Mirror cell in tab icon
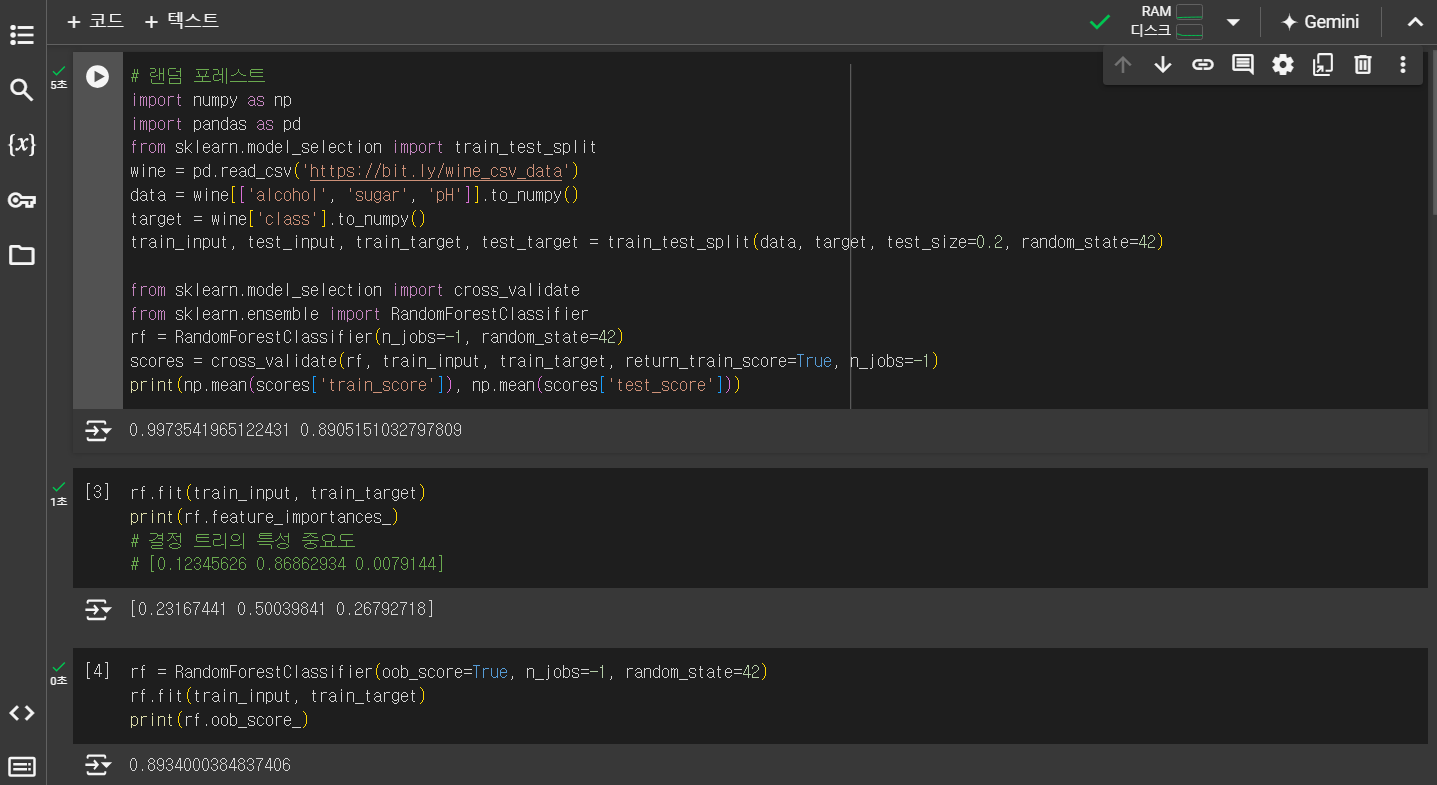This screenshot has width=1437, height=785. coord(1323,65)
